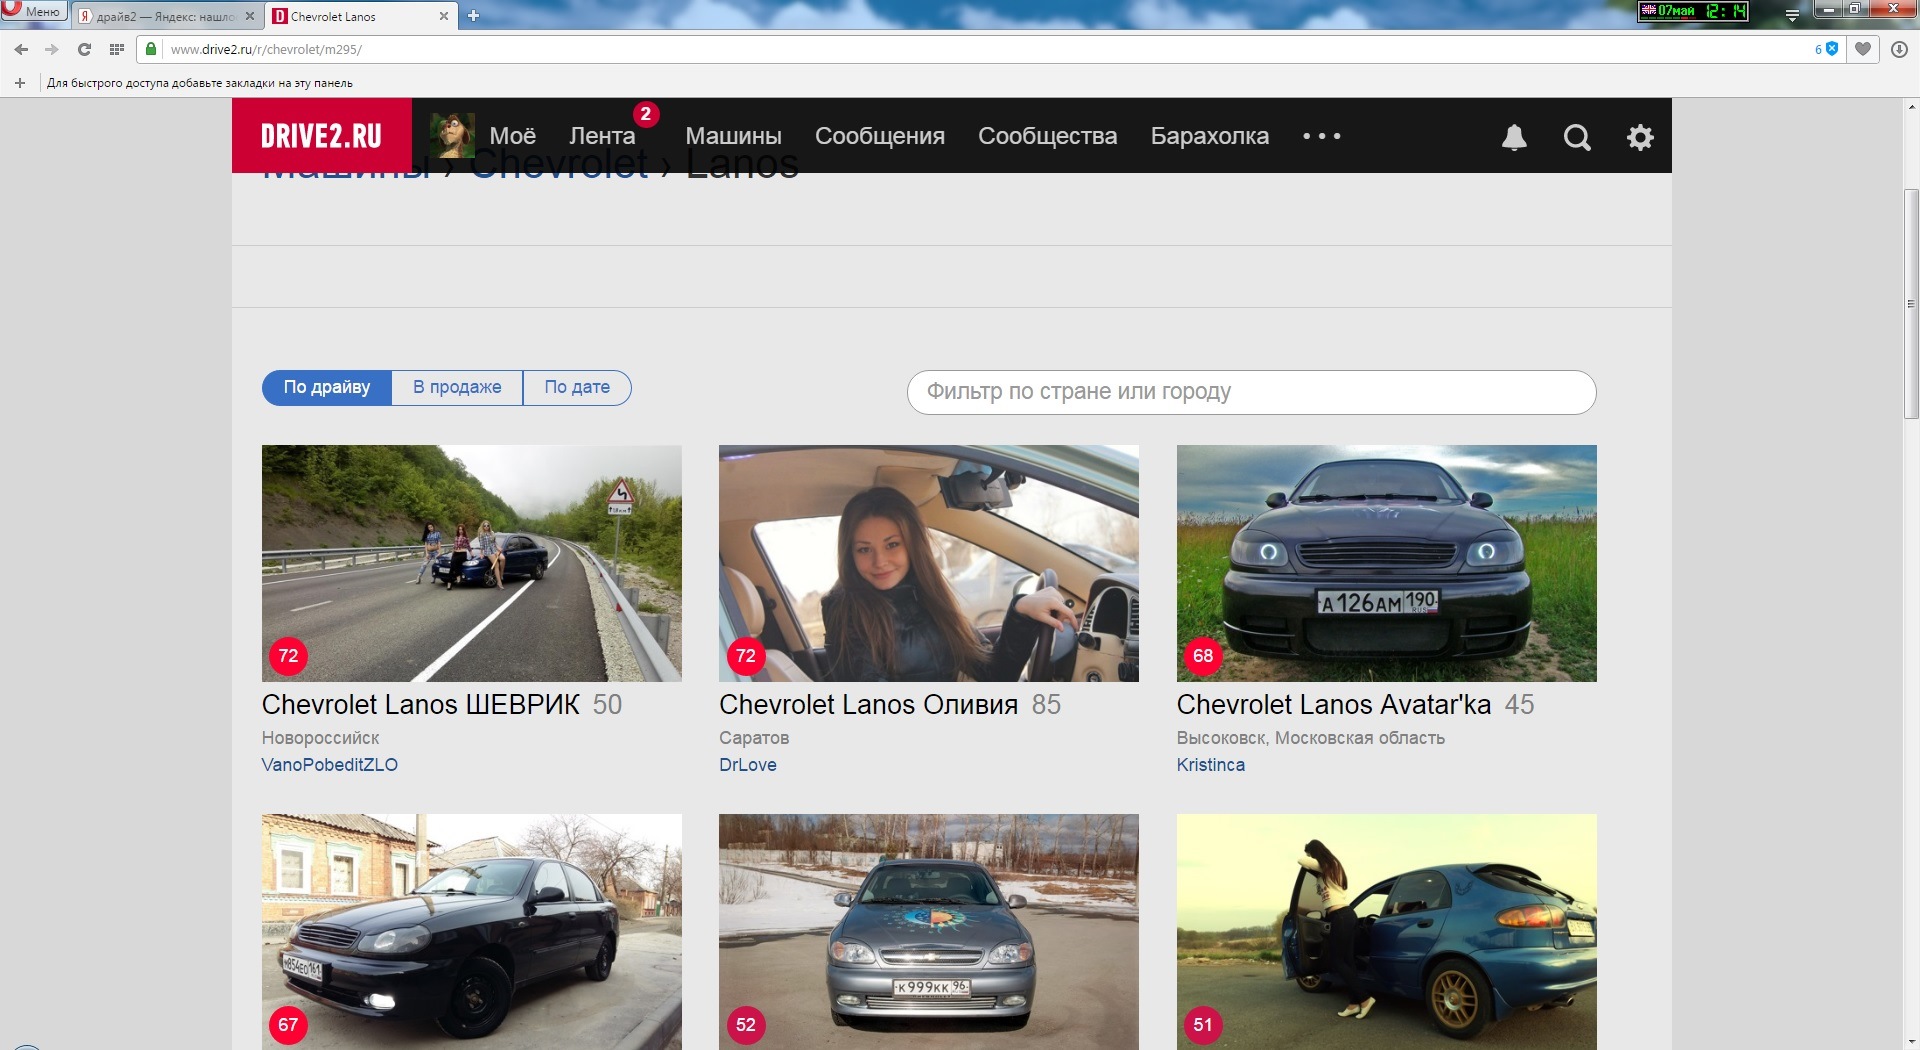Open user VanoPobeditZLO profile

(330, 765)
